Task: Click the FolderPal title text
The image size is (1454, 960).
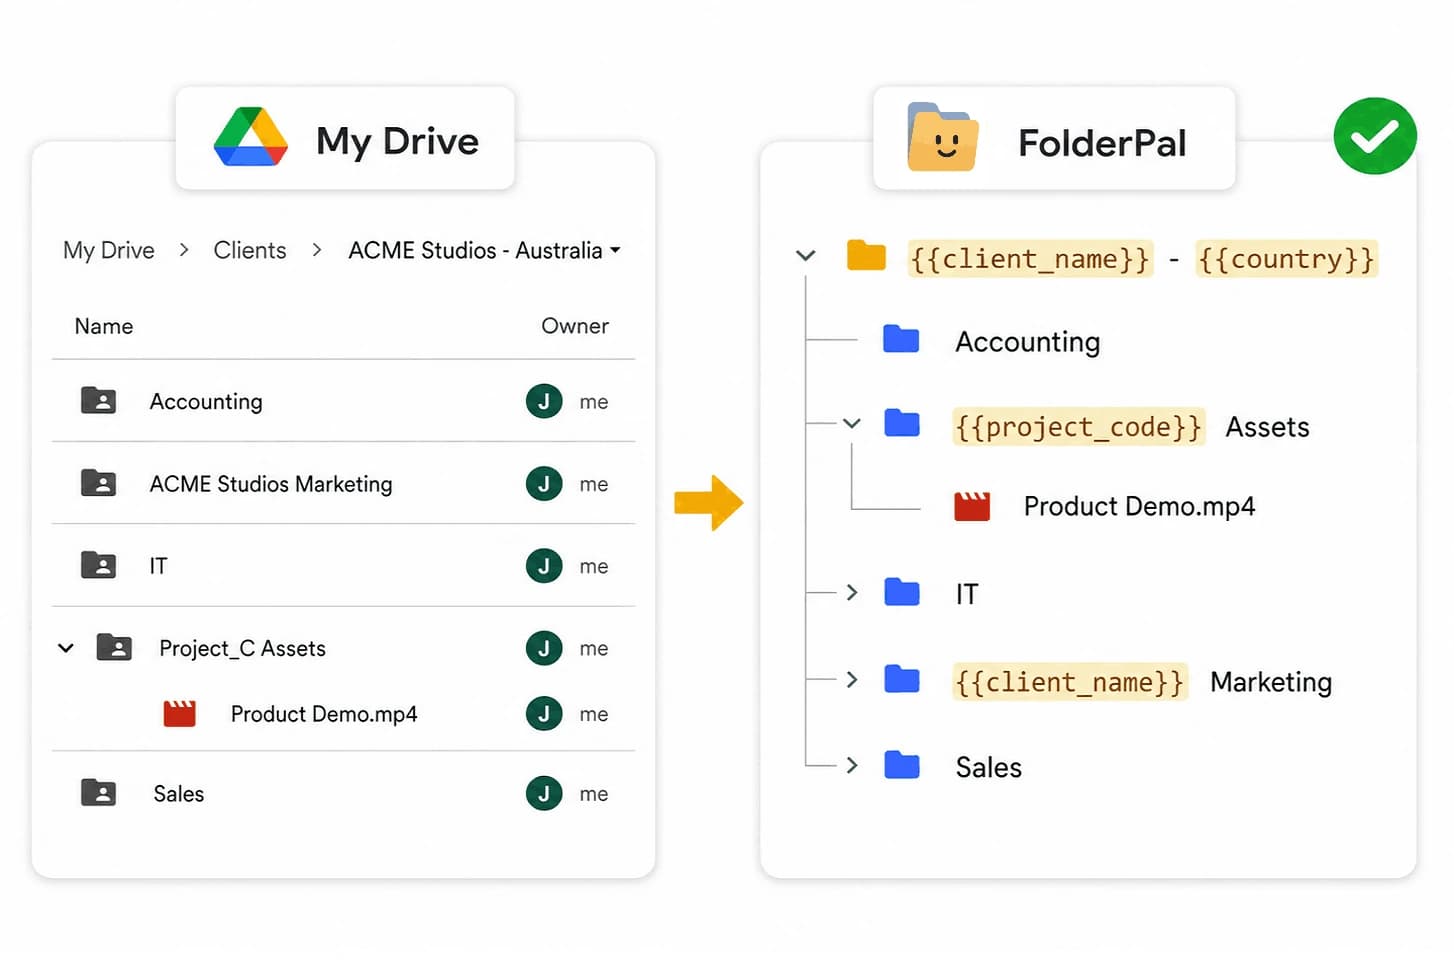Action: pos(1102,143)
